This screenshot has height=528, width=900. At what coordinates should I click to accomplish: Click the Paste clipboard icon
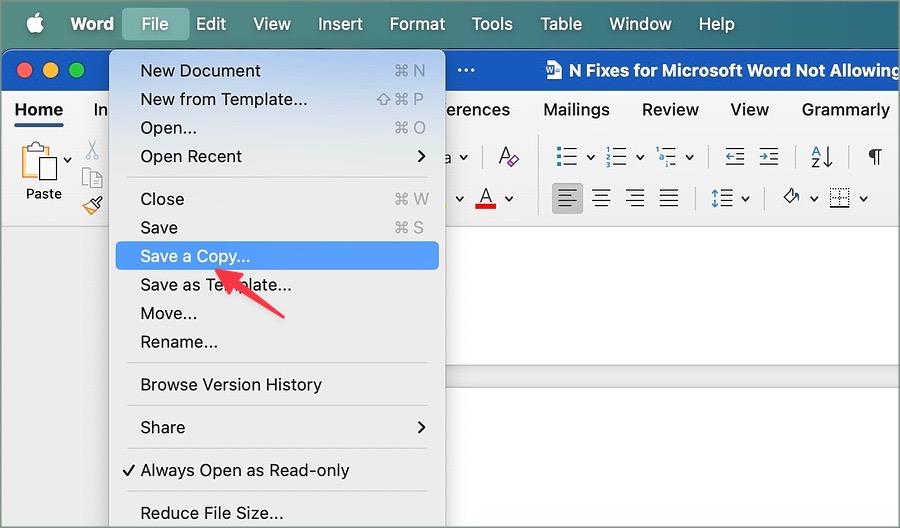point(39,161)
